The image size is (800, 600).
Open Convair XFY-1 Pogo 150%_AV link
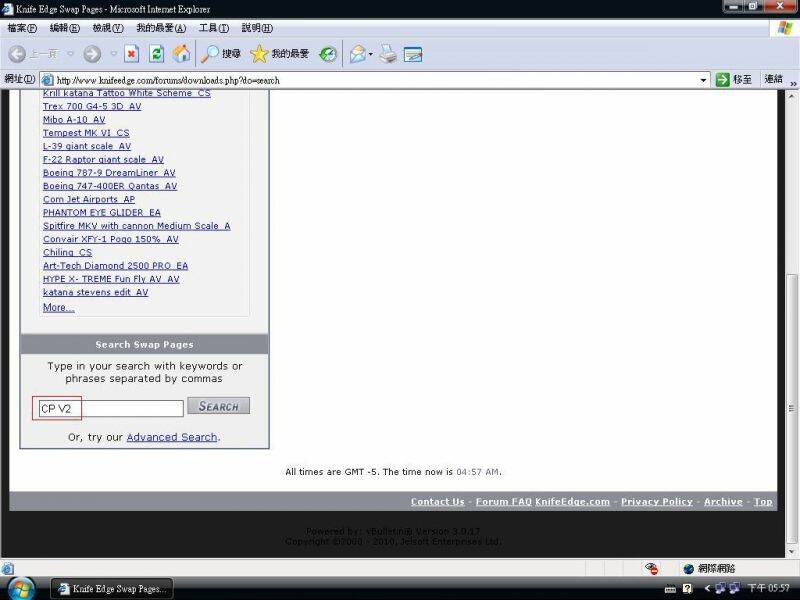111,239
